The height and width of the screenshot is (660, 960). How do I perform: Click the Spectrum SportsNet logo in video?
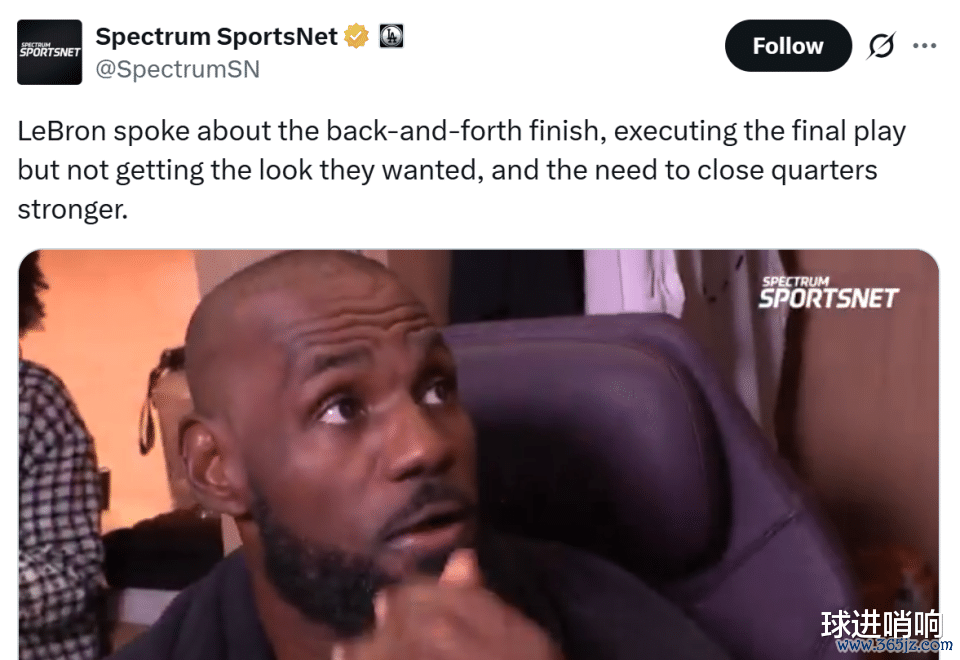(828, 293)
